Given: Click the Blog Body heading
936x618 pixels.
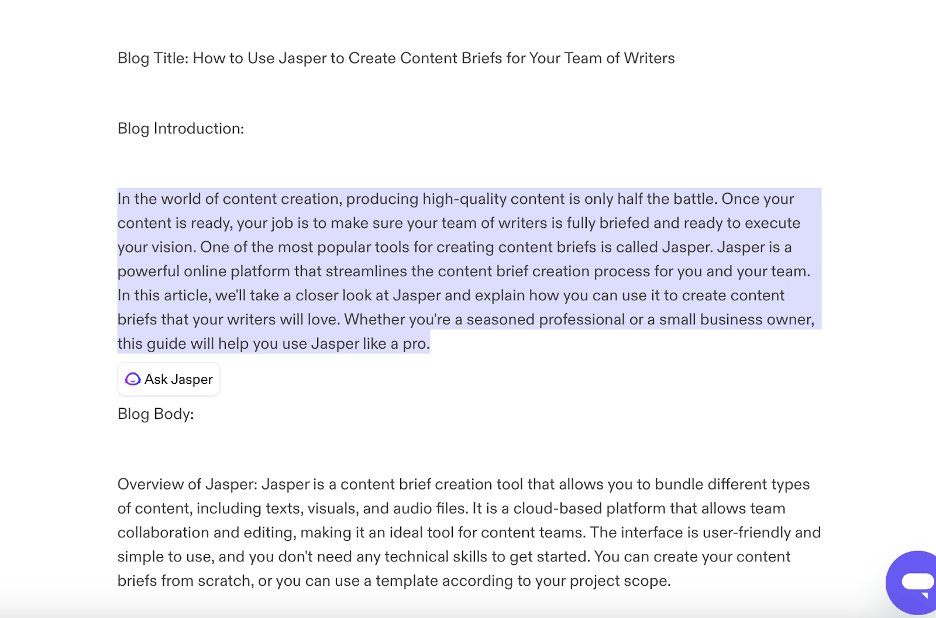Looking at the screenshot, I should [x=155, y=414].
